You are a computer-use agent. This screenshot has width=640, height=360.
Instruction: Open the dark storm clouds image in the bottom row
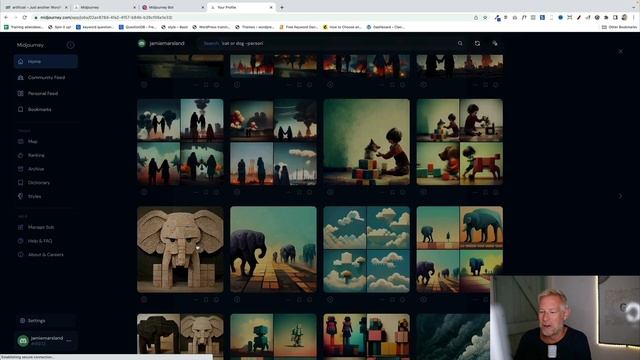pos(453,336)
